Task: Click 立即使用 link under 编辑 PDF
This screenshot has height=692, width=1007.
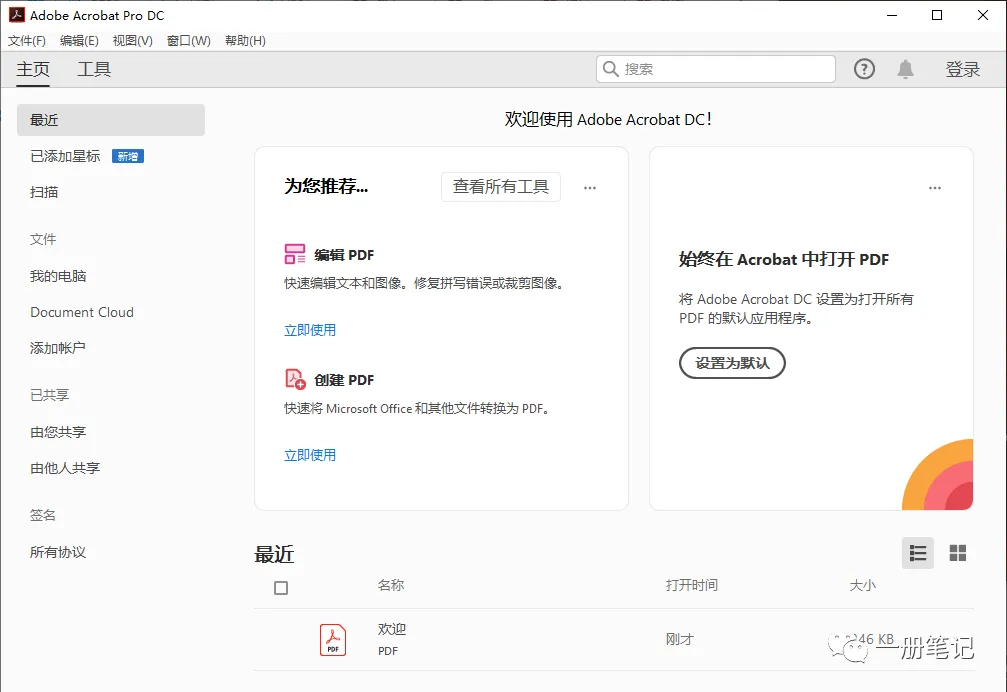Action: coord(310,330)
